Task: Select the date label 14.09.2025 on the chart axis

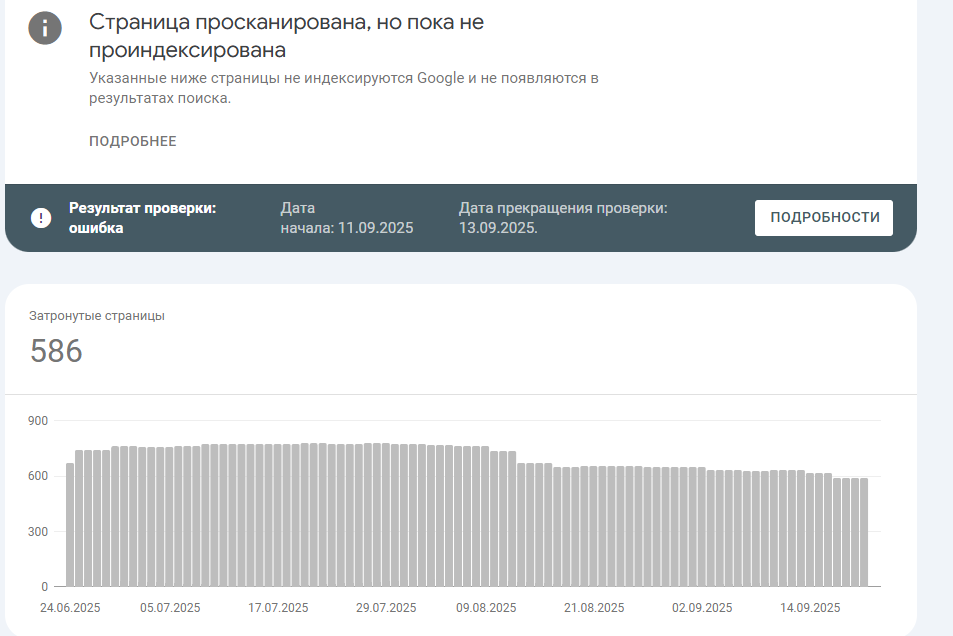Action: click(813, 607)
